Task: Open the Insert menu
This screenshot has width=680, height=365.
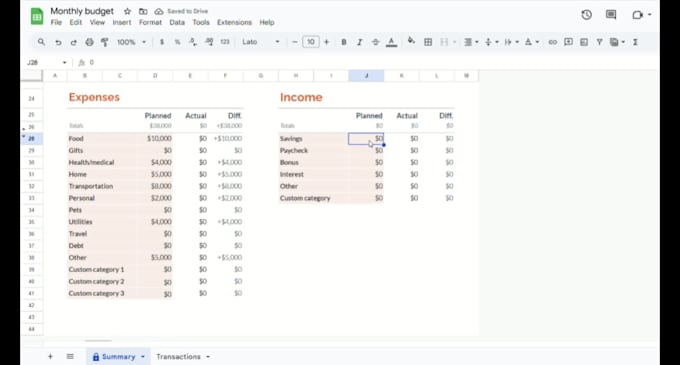Action: point(122,23)
